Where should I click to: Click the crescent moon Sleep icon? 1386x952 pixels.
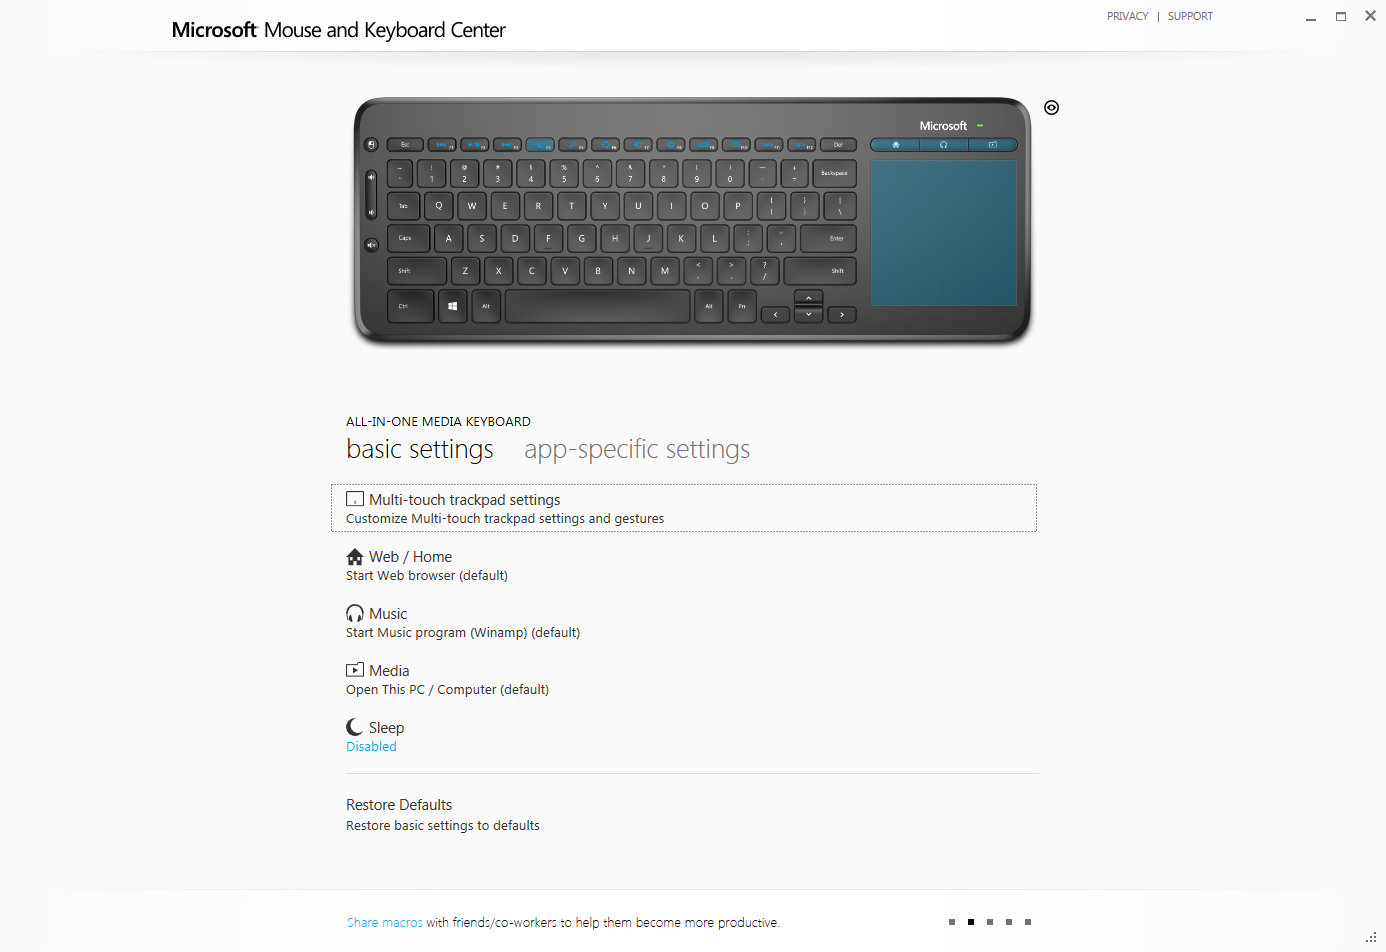pyautogui.click(x=355, y=727)
